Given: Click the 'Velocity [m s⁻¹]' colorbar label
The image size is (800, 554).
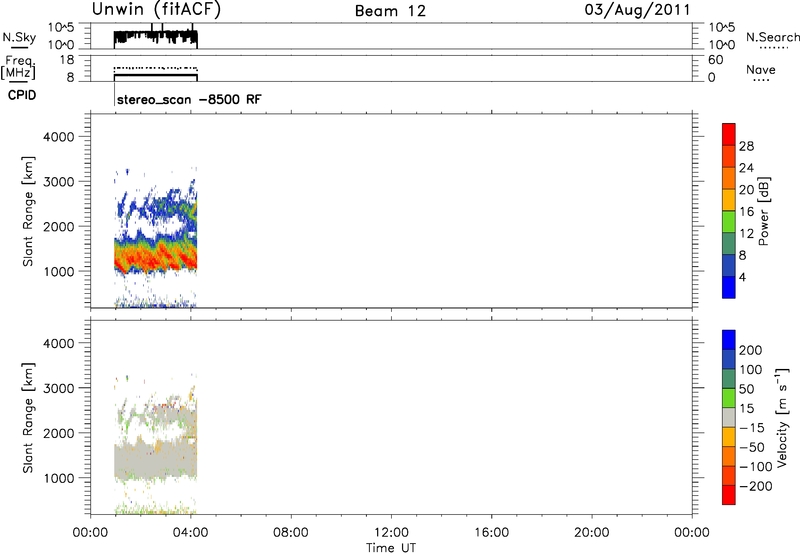Looking at the screenshot, I should (783, 417).
